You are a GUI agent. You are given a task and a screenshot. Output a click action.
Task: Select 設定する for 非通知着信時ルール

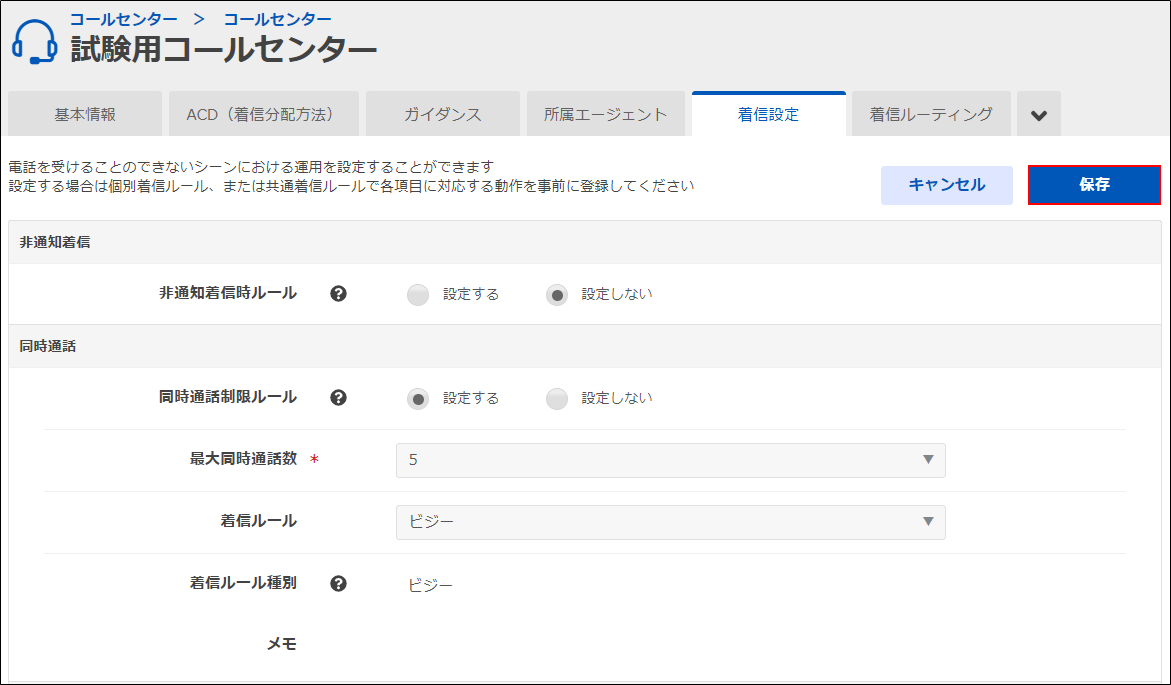pyautogui.click(x=419, y=295)
